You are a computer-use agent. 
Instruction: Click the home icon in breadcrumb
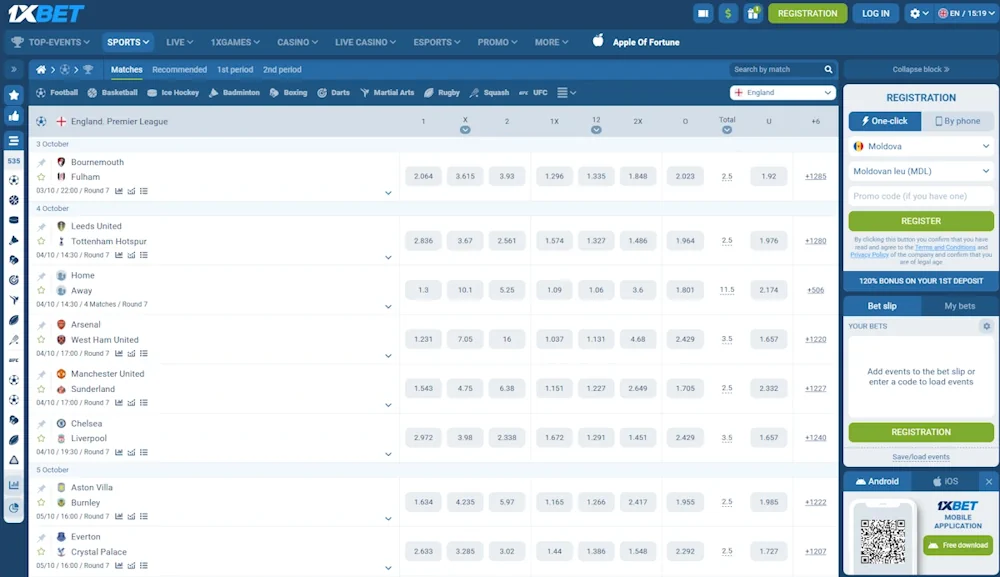point(41,70)
